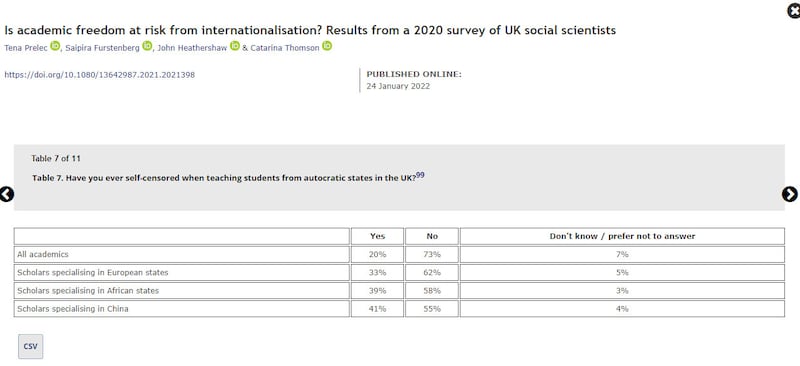Open John Heathershaw's ORCID icon
The height and width of the screenshot is (366, 800).
coord(235,46)
